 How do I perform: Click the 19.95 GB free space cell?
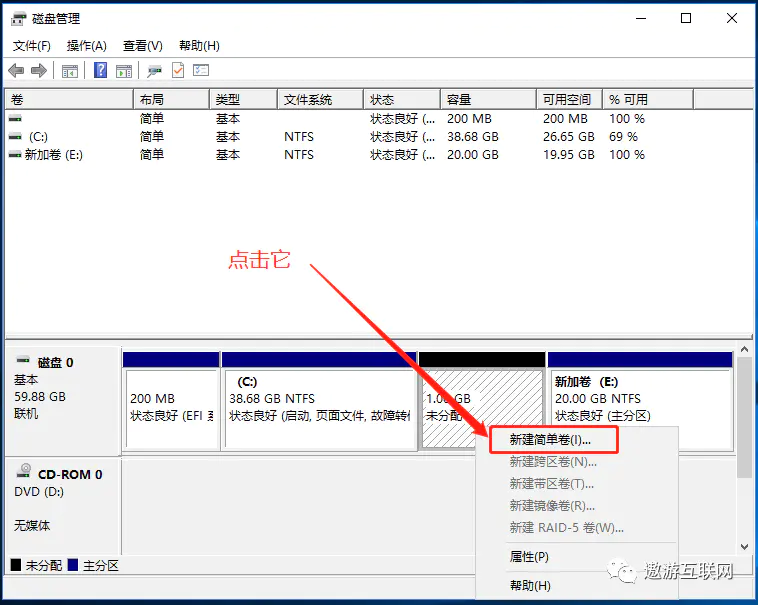(x=568, y=155)
